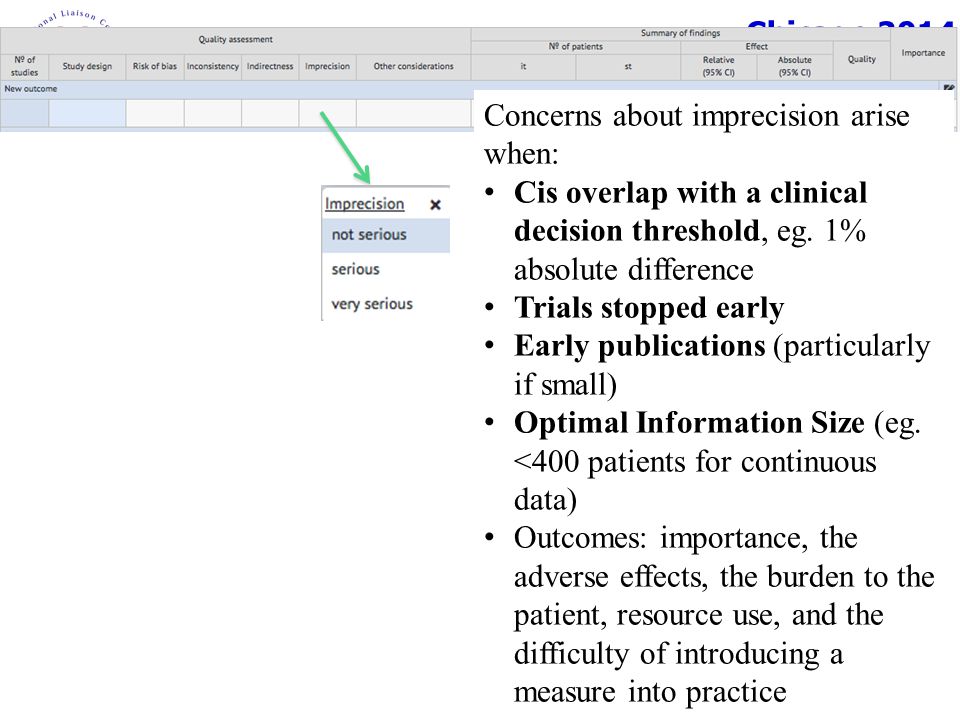The width and height of the screenshot is (960, 720).
Task: Click the 'Other considerations' column header
Action: tap(414, 66)
